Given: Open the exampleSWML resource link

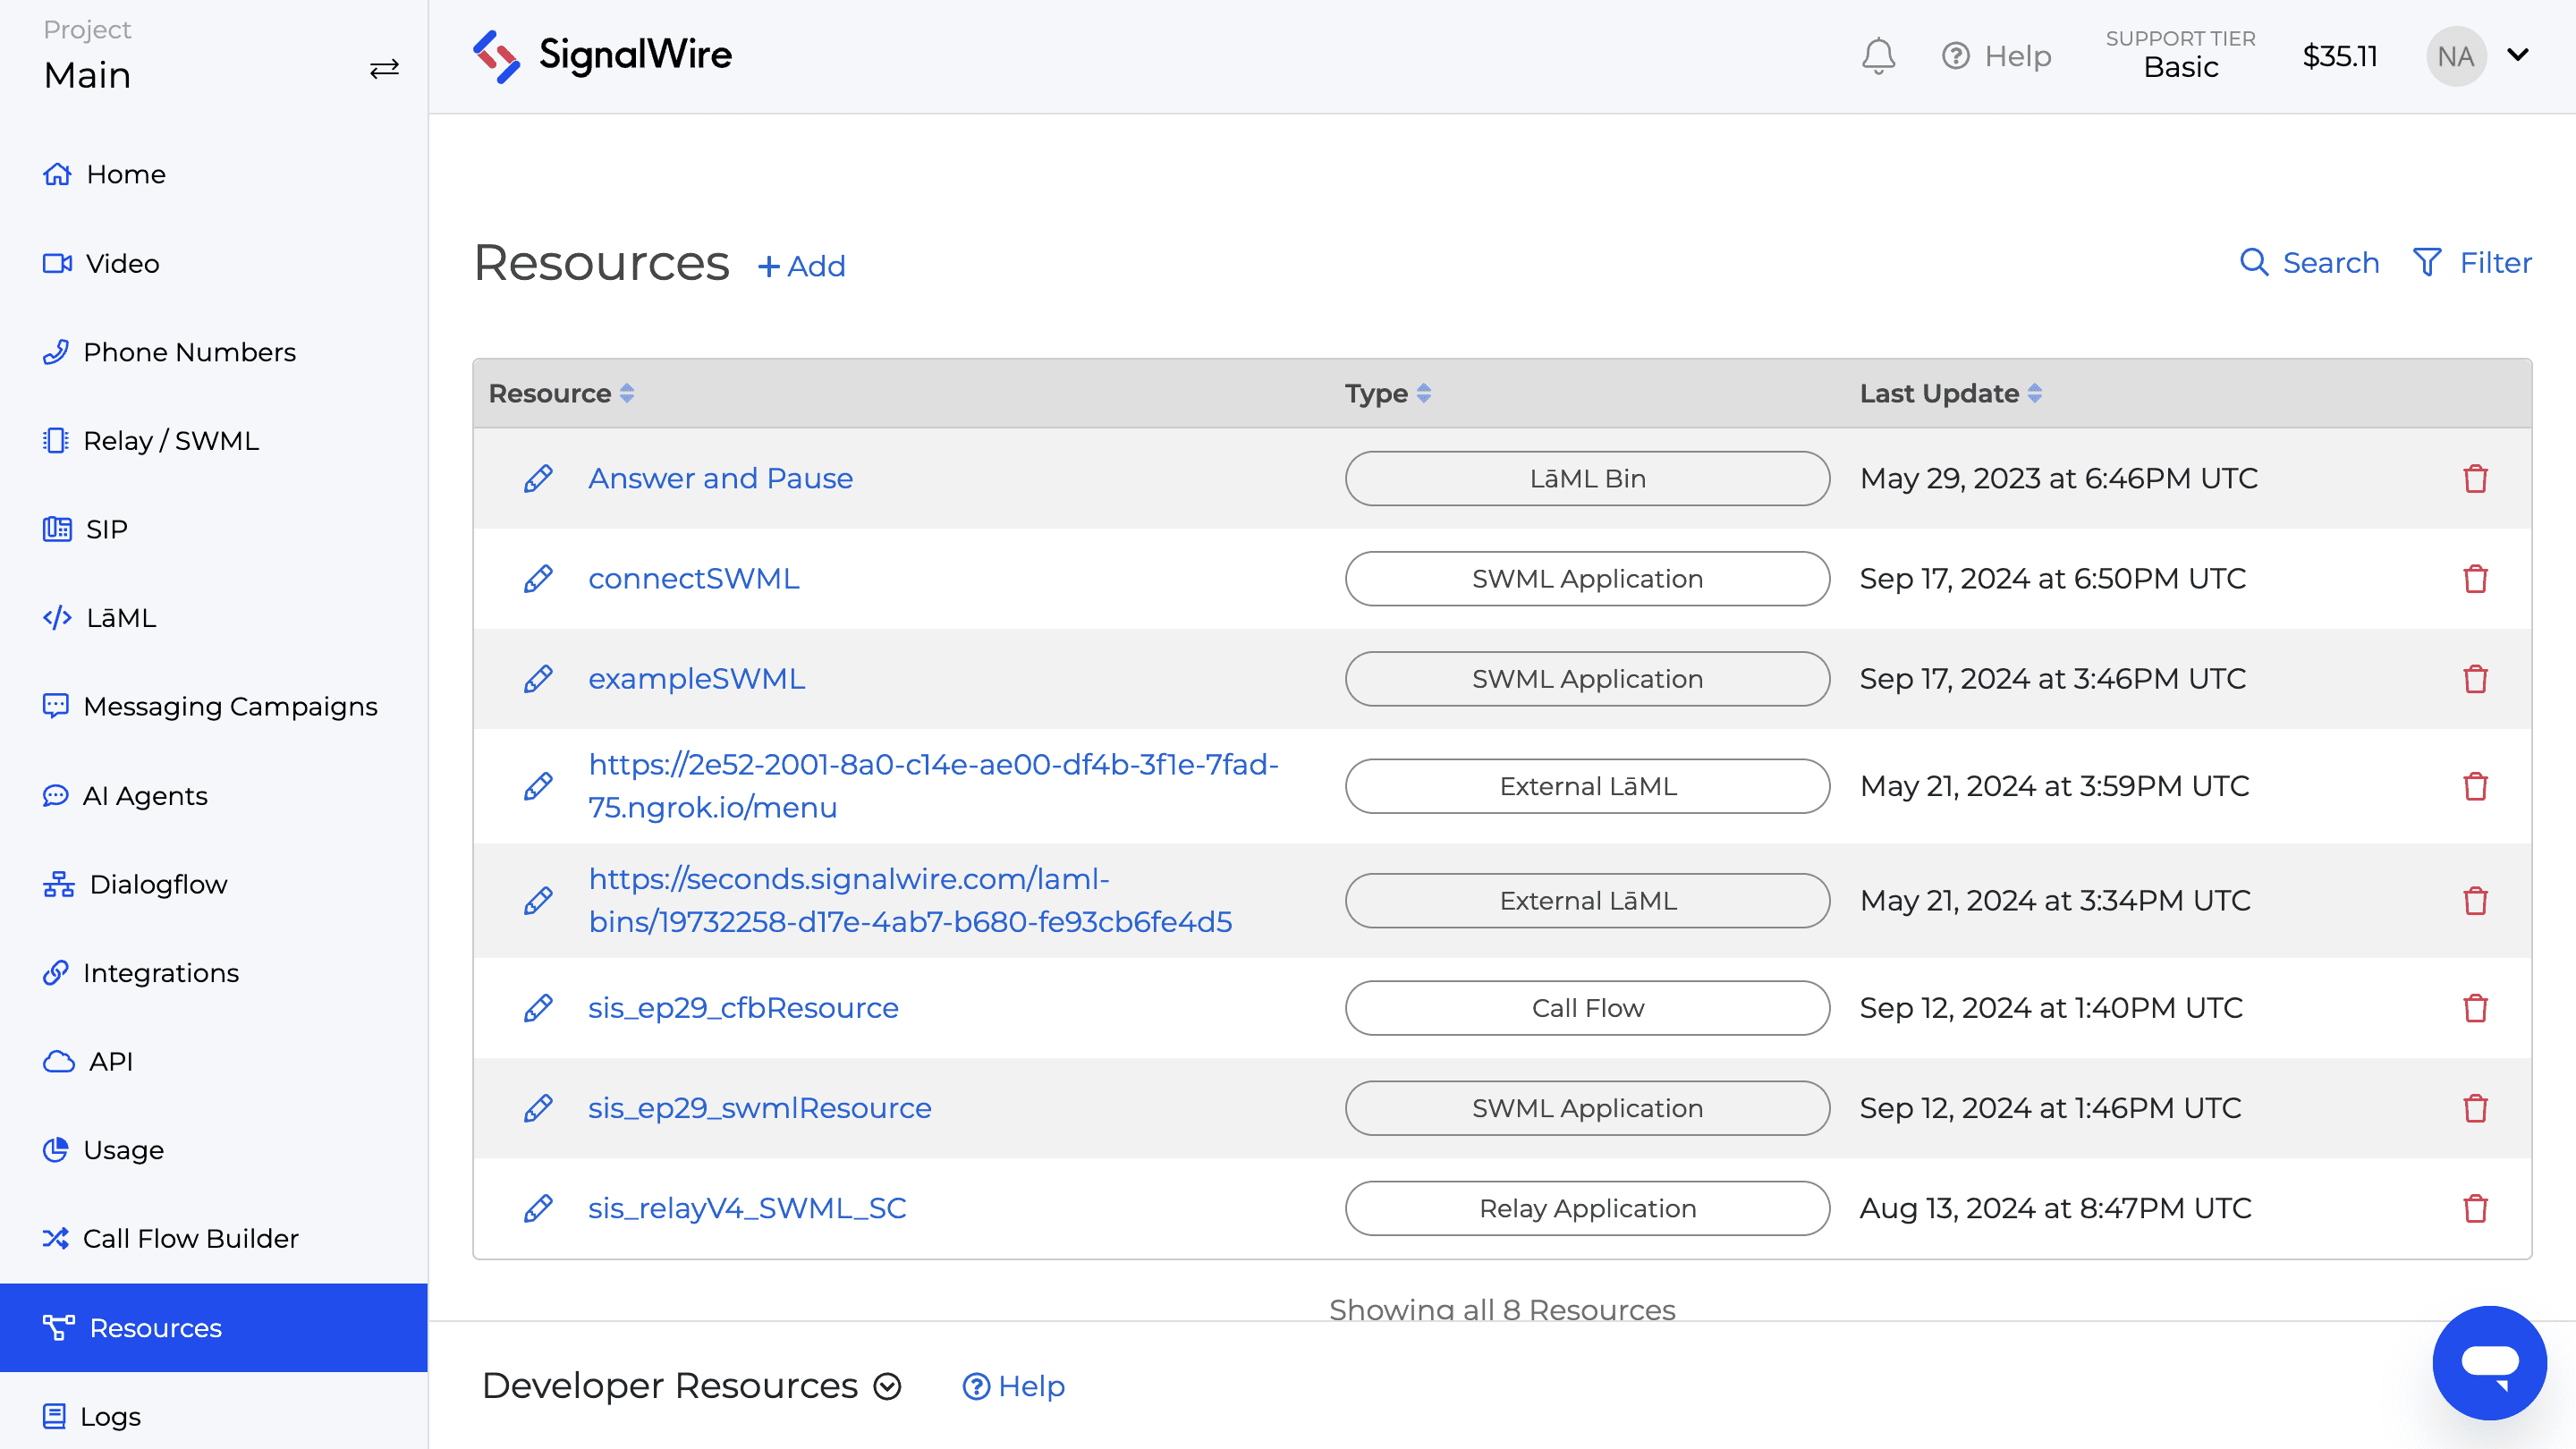Looking at the screenshot, I should (x=696, y=679).
